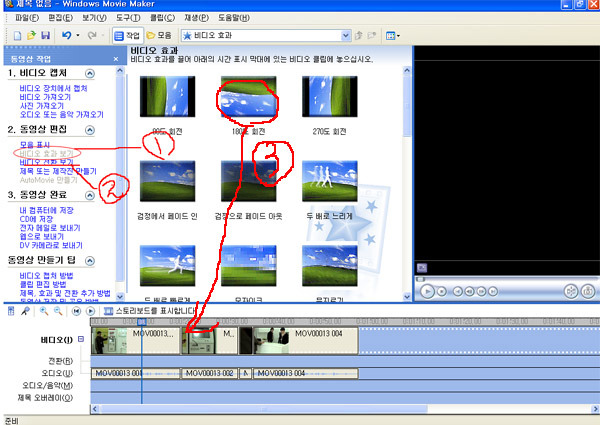
Task: Click 내 컴퓨터에 저장 link
Action: tap(46, 210)
